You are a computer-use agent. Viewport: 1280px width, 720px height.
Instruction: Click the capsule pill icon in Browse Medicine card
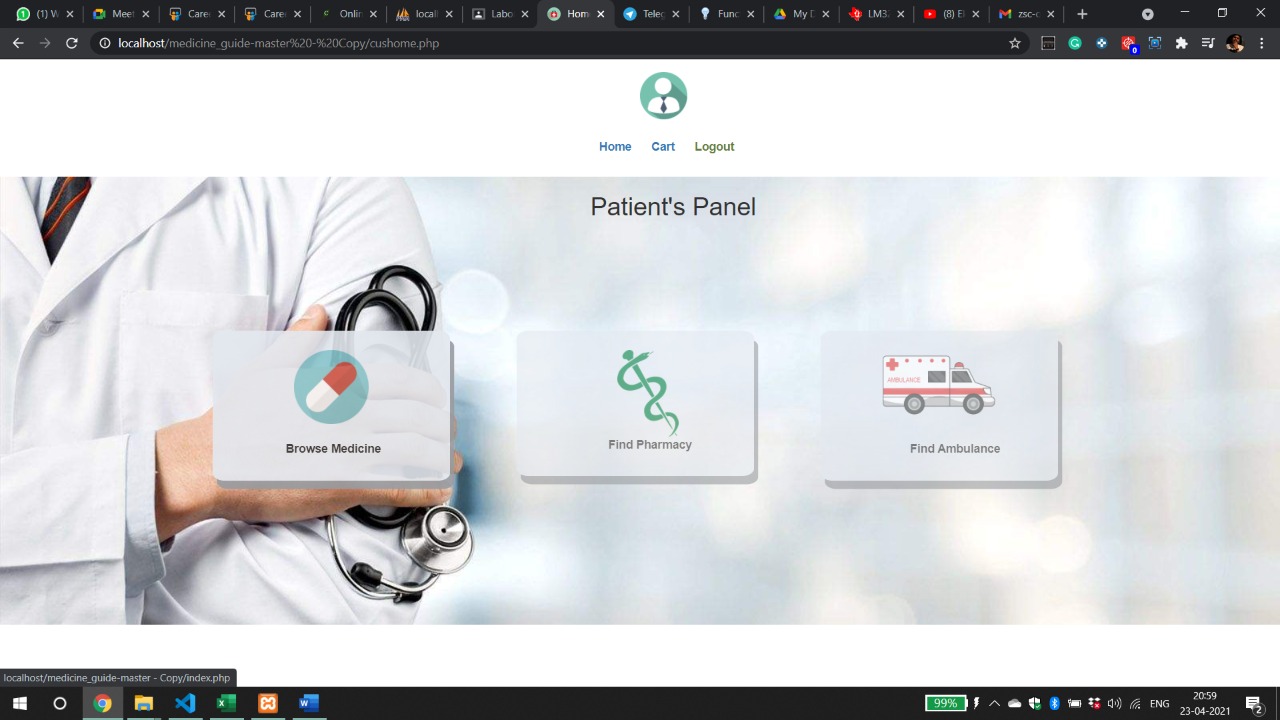(331, 387)
